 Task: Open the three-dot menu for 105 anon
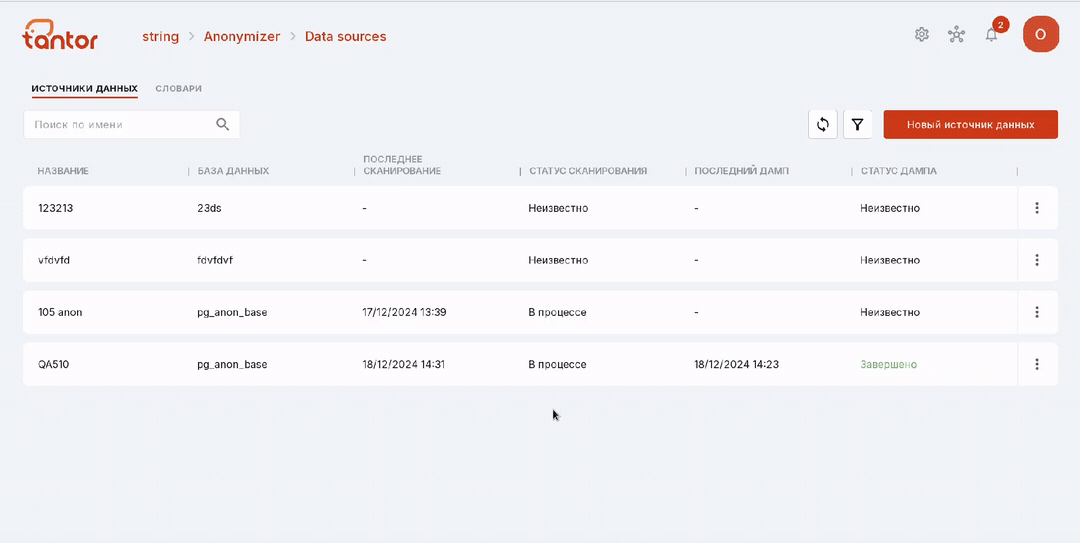tap(1037, 312)
